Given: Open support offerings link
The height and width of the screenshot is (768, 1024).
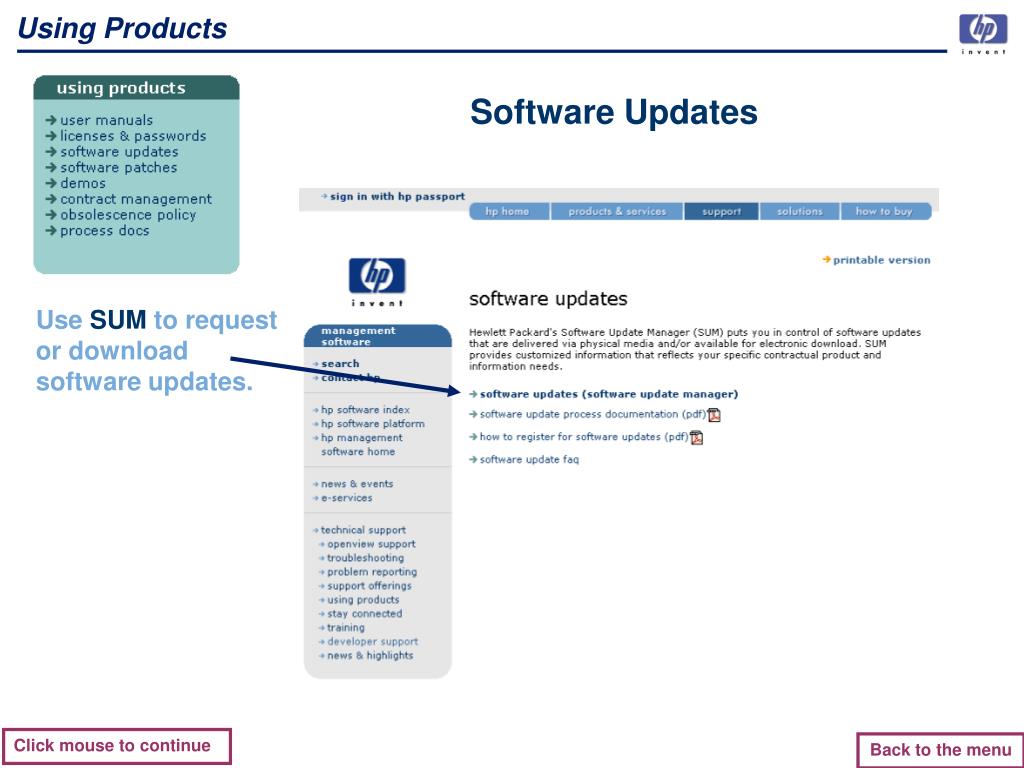Looking at the screenshot, I should click(x=369, y=586).
